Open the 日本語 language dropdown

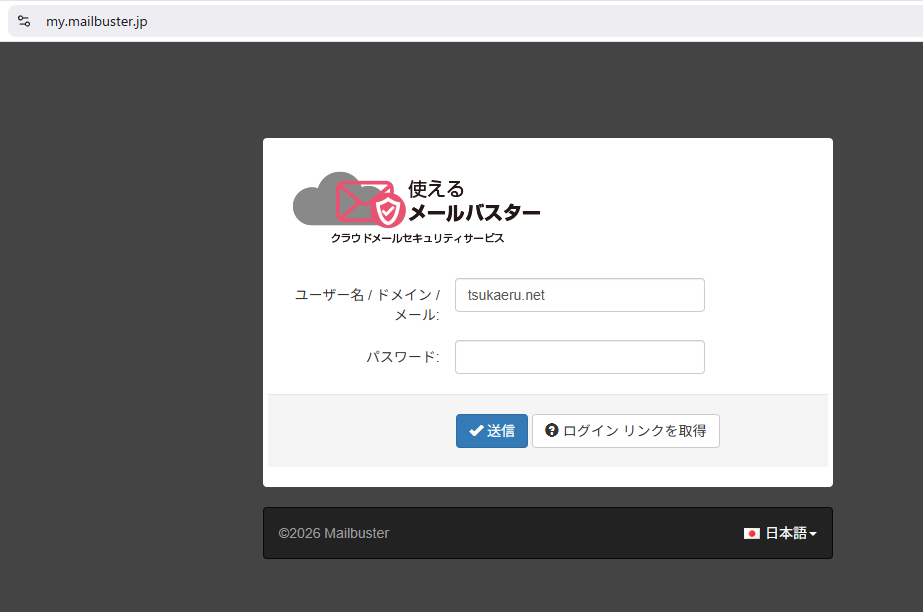click(x=781, y=533)
